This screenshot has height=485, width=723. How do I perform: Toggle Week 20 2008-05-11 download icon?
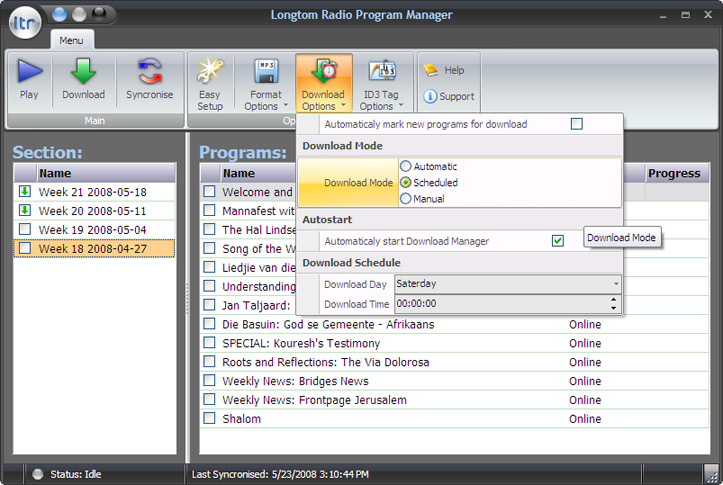[x=25, y=210]
